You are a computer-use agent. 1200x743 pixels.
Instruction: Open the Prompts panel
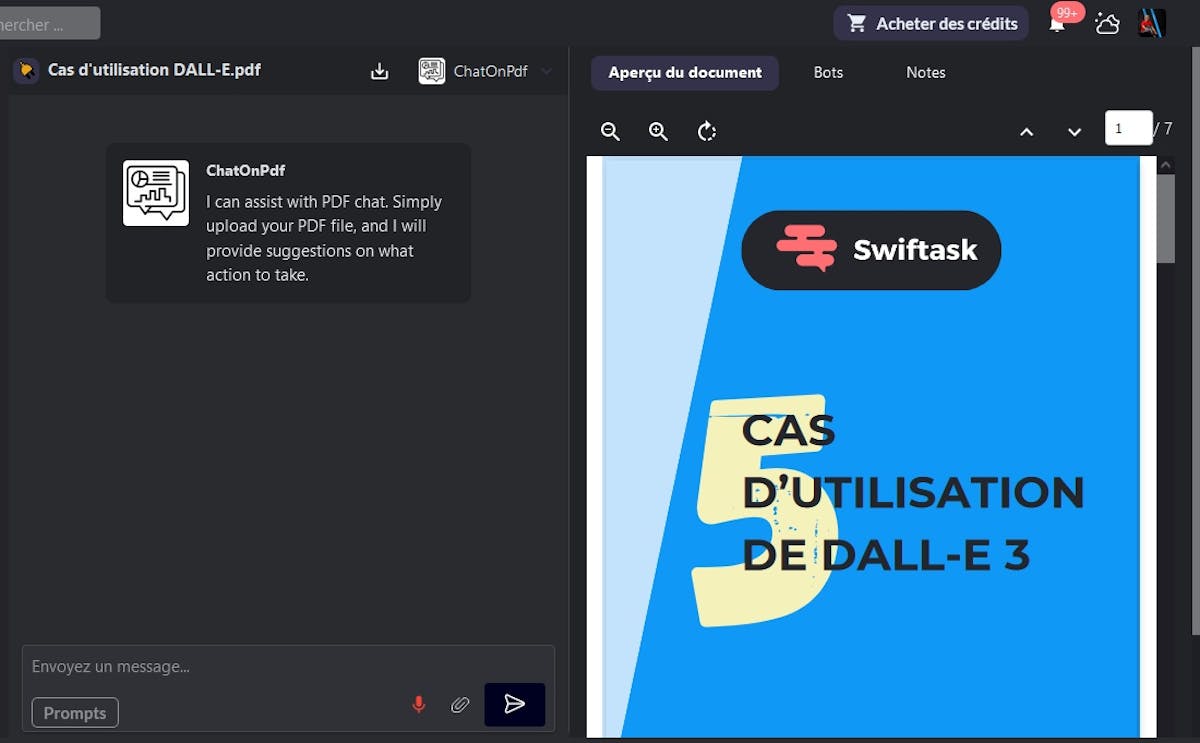pos(75,713)
